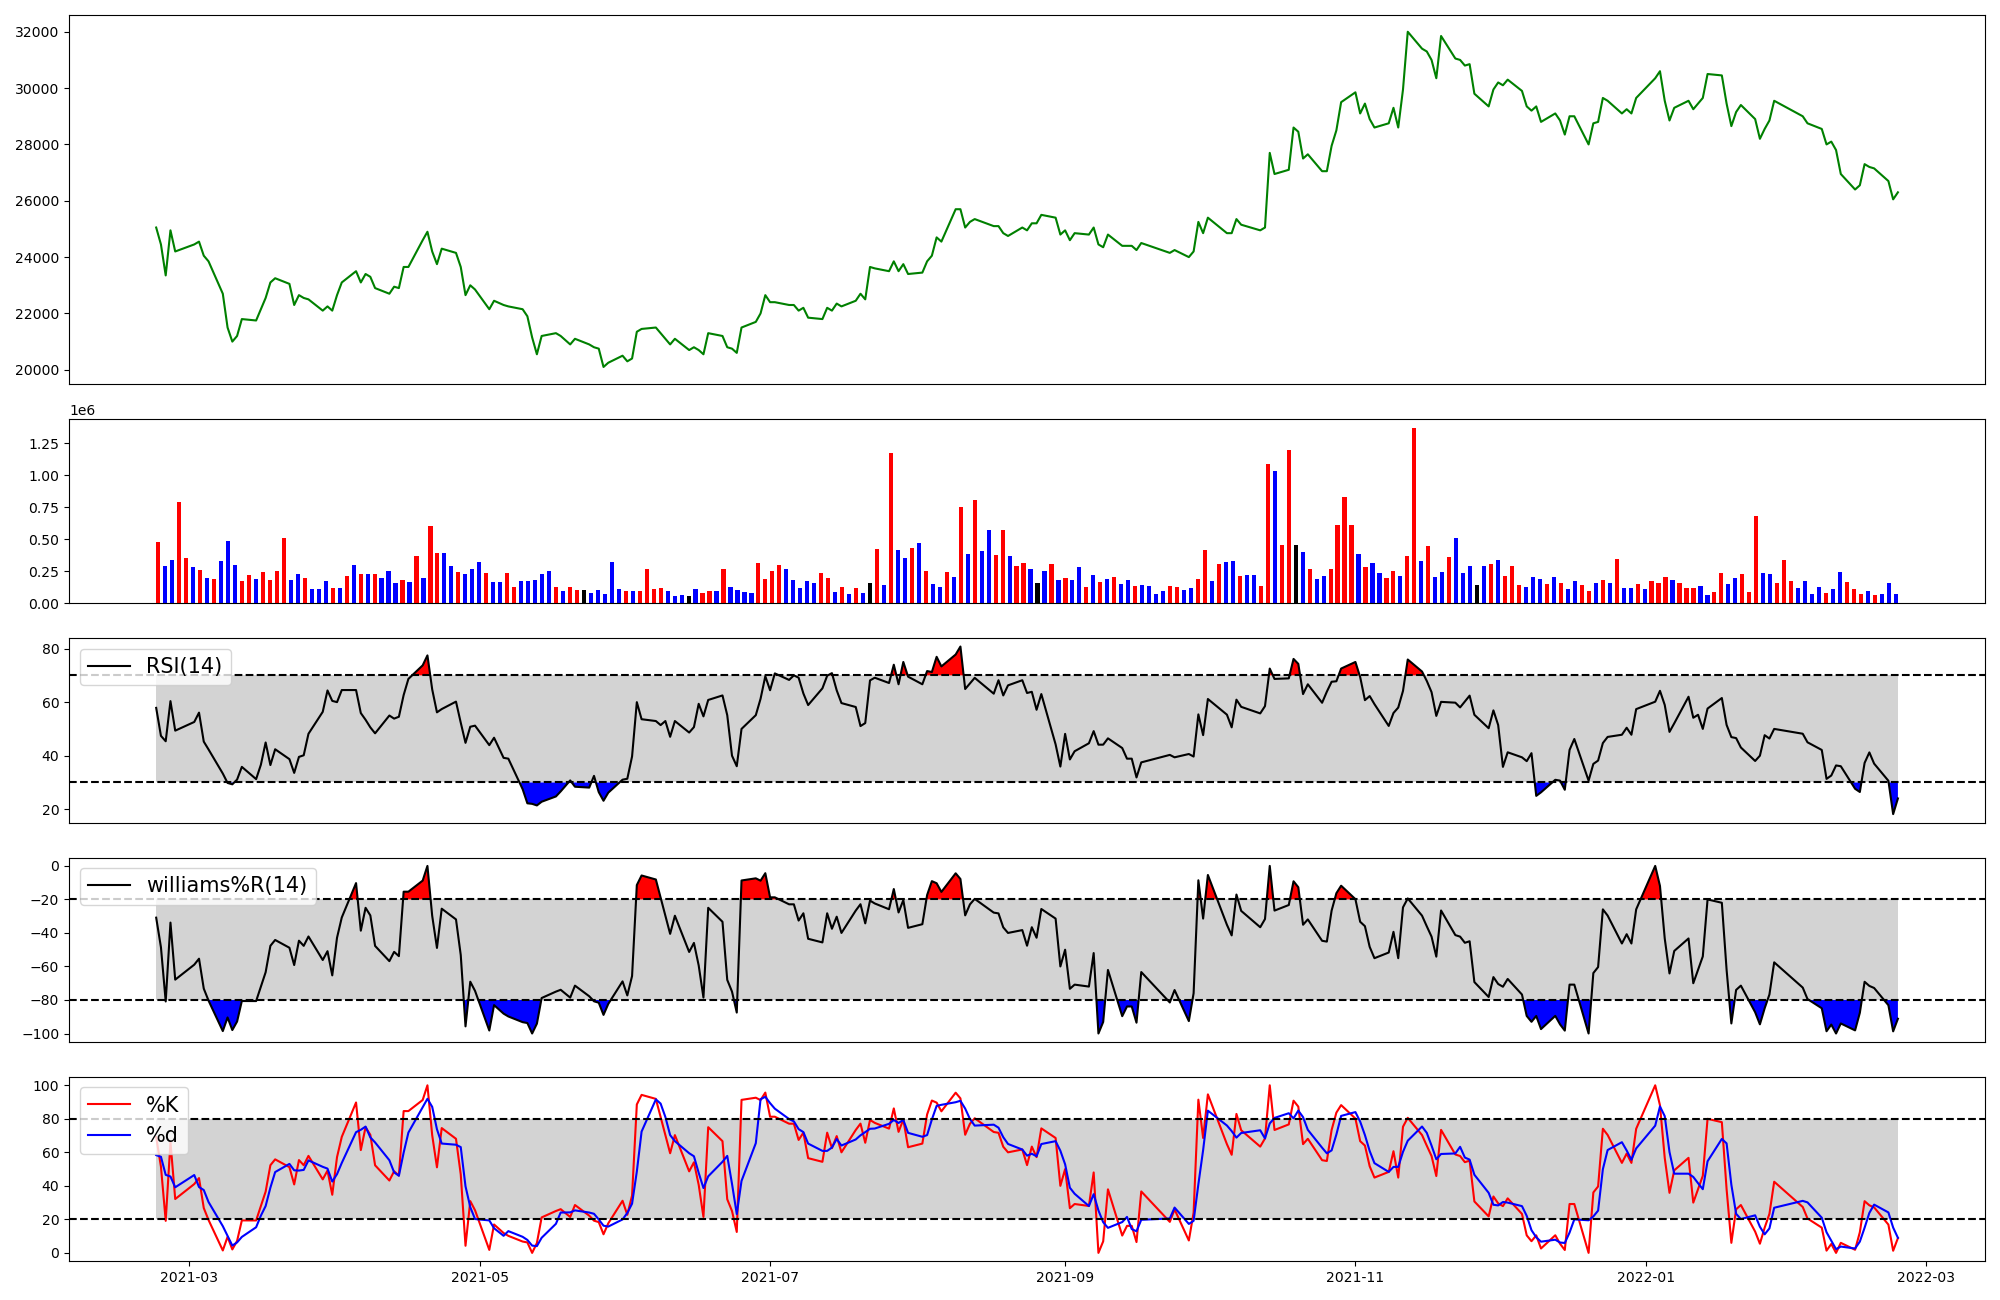The width and height of the screenshot is (2000, 1300).
Task: Click the 80 tick on the RSI axis
Action: (50, 650)
